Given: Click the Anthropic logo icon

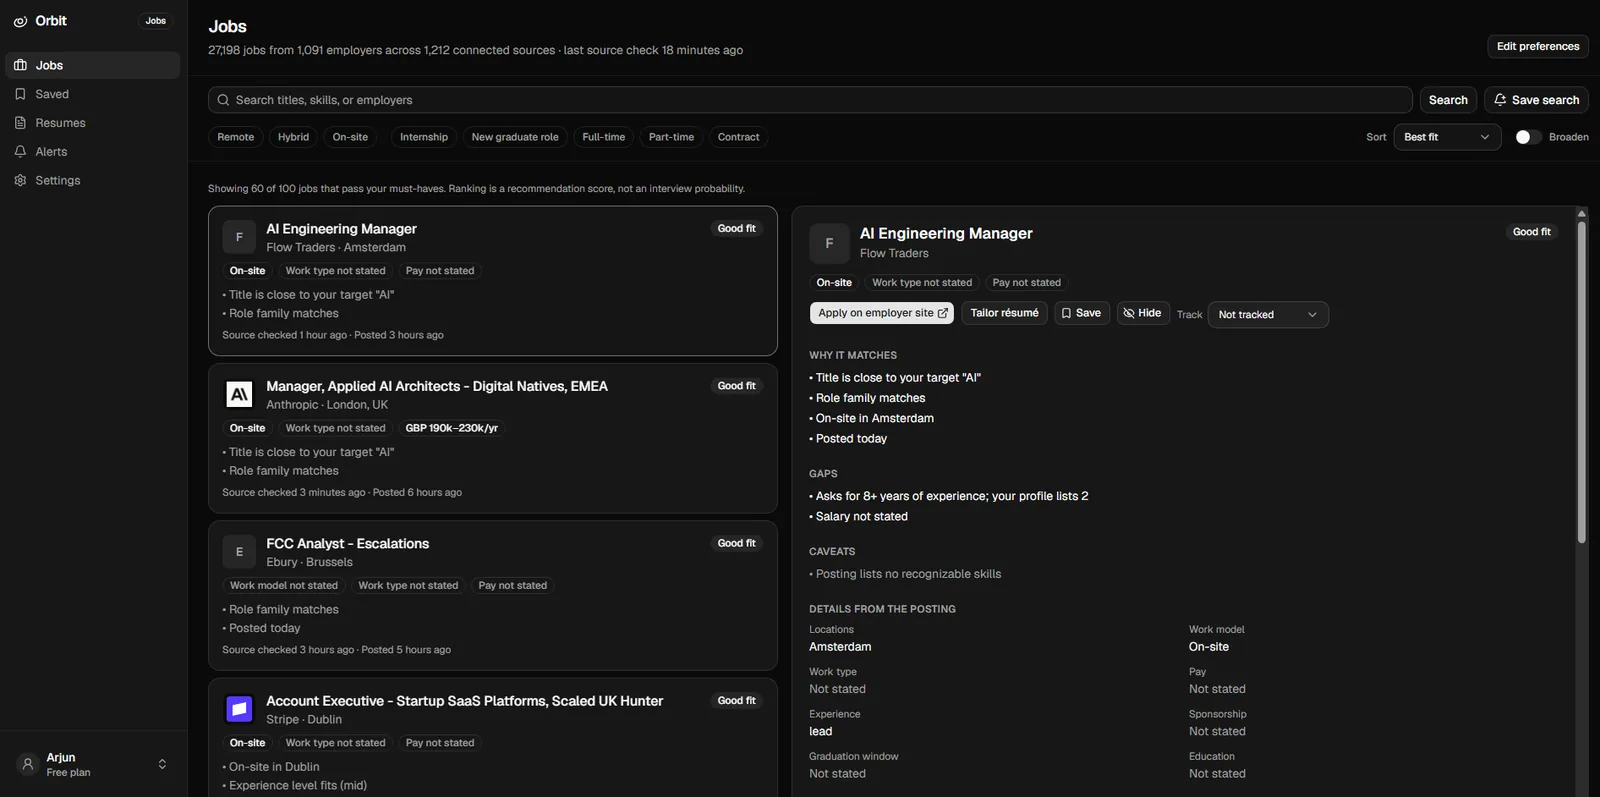Looking at the screenshot, I should 239,394.
